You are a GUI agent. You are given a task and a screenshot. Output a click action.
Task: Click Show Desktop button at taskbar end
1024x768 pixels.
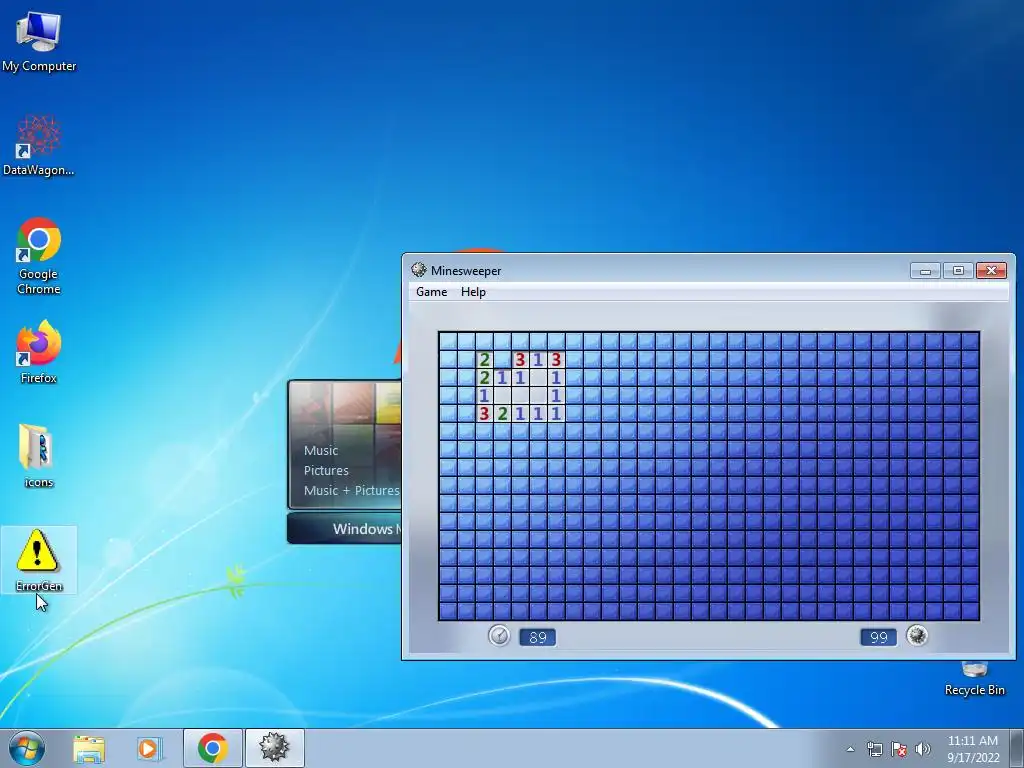[x=1017, y=748]
